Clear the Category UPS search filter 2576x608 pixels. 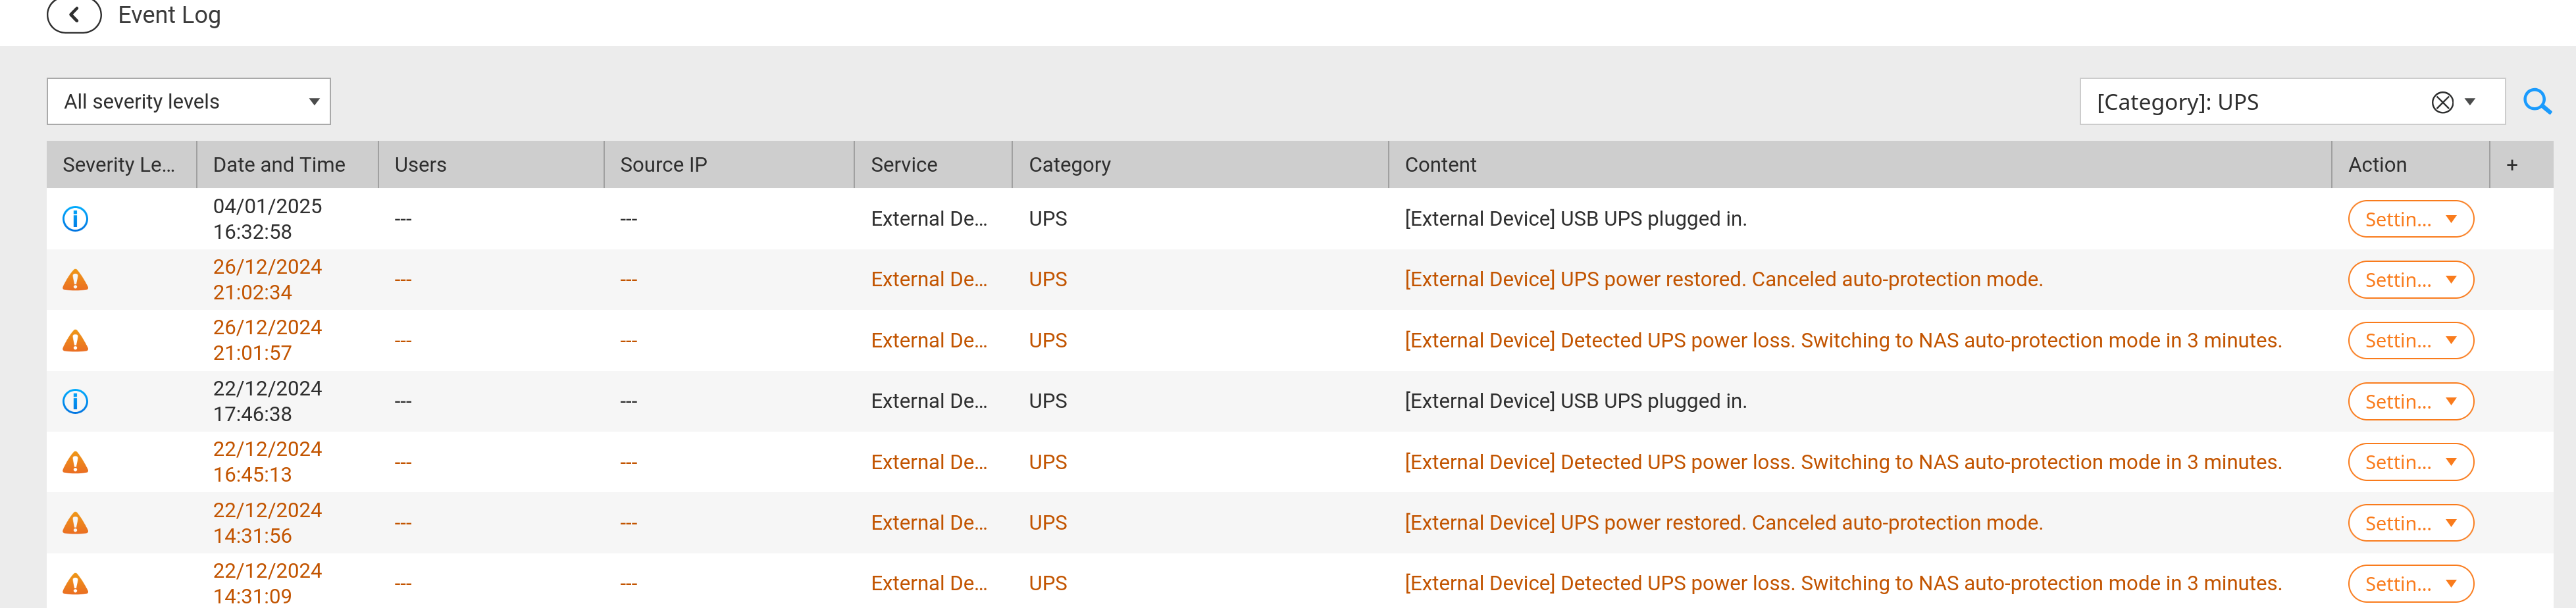(x=2442, y=102)
